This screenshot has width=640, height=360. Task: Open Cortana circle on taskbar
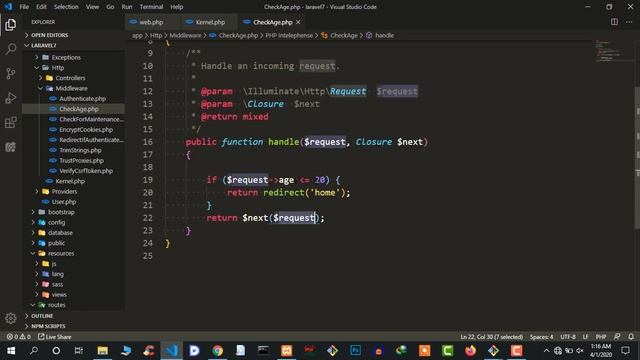coord(56,351)
